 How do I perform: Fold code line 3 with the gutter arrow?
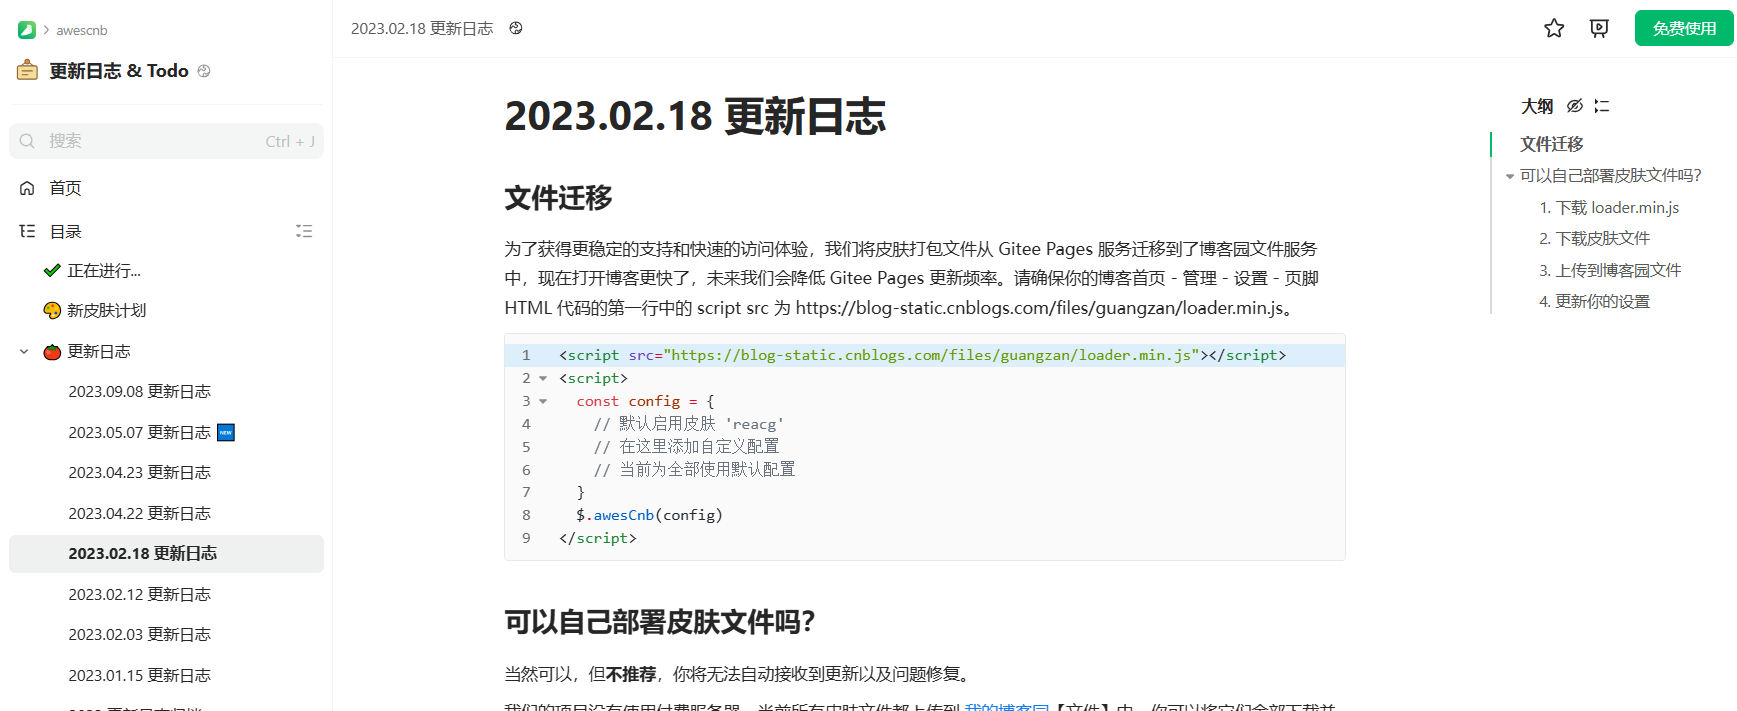pyautogui.click(x=543, y=402)
